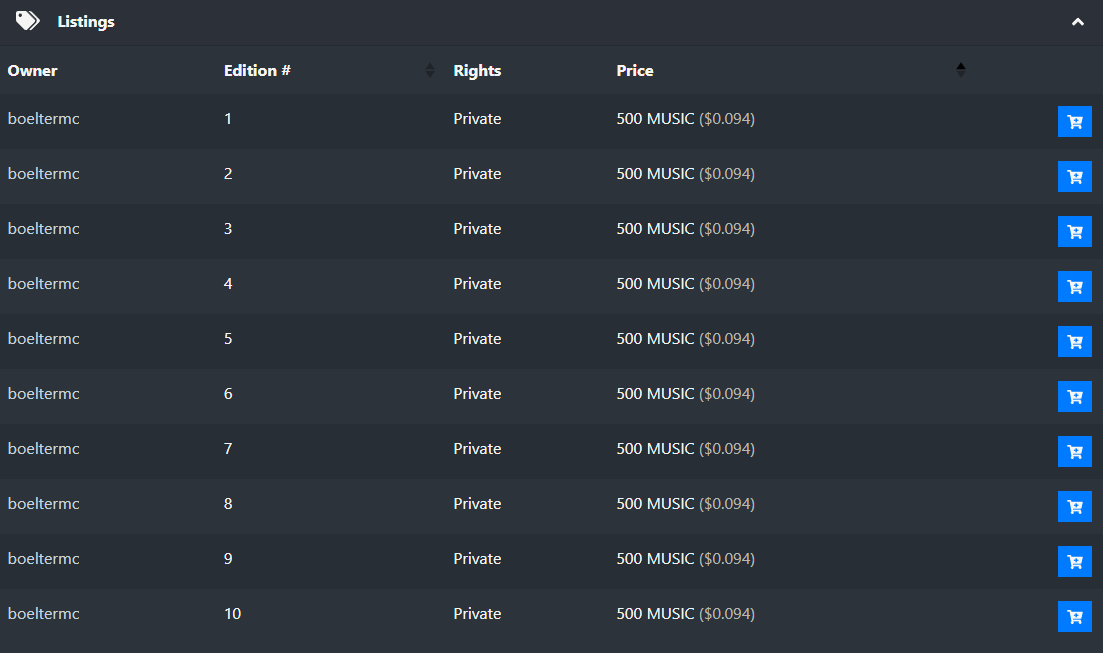The width and height of the screenshot is (1103, 653).
Task: Add edition 5 to the cart
Action: 1074,341
